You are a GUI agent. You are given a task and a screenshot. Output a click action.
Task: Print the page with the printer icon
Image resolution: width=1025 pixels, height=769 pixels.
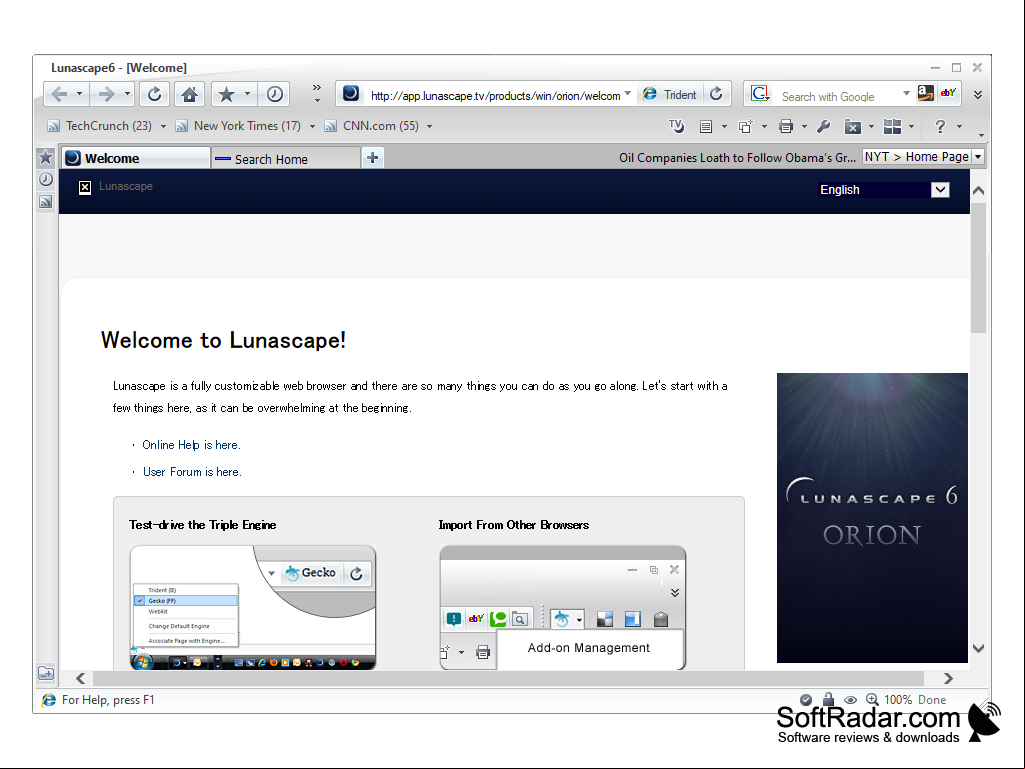(x=786, y=126)
